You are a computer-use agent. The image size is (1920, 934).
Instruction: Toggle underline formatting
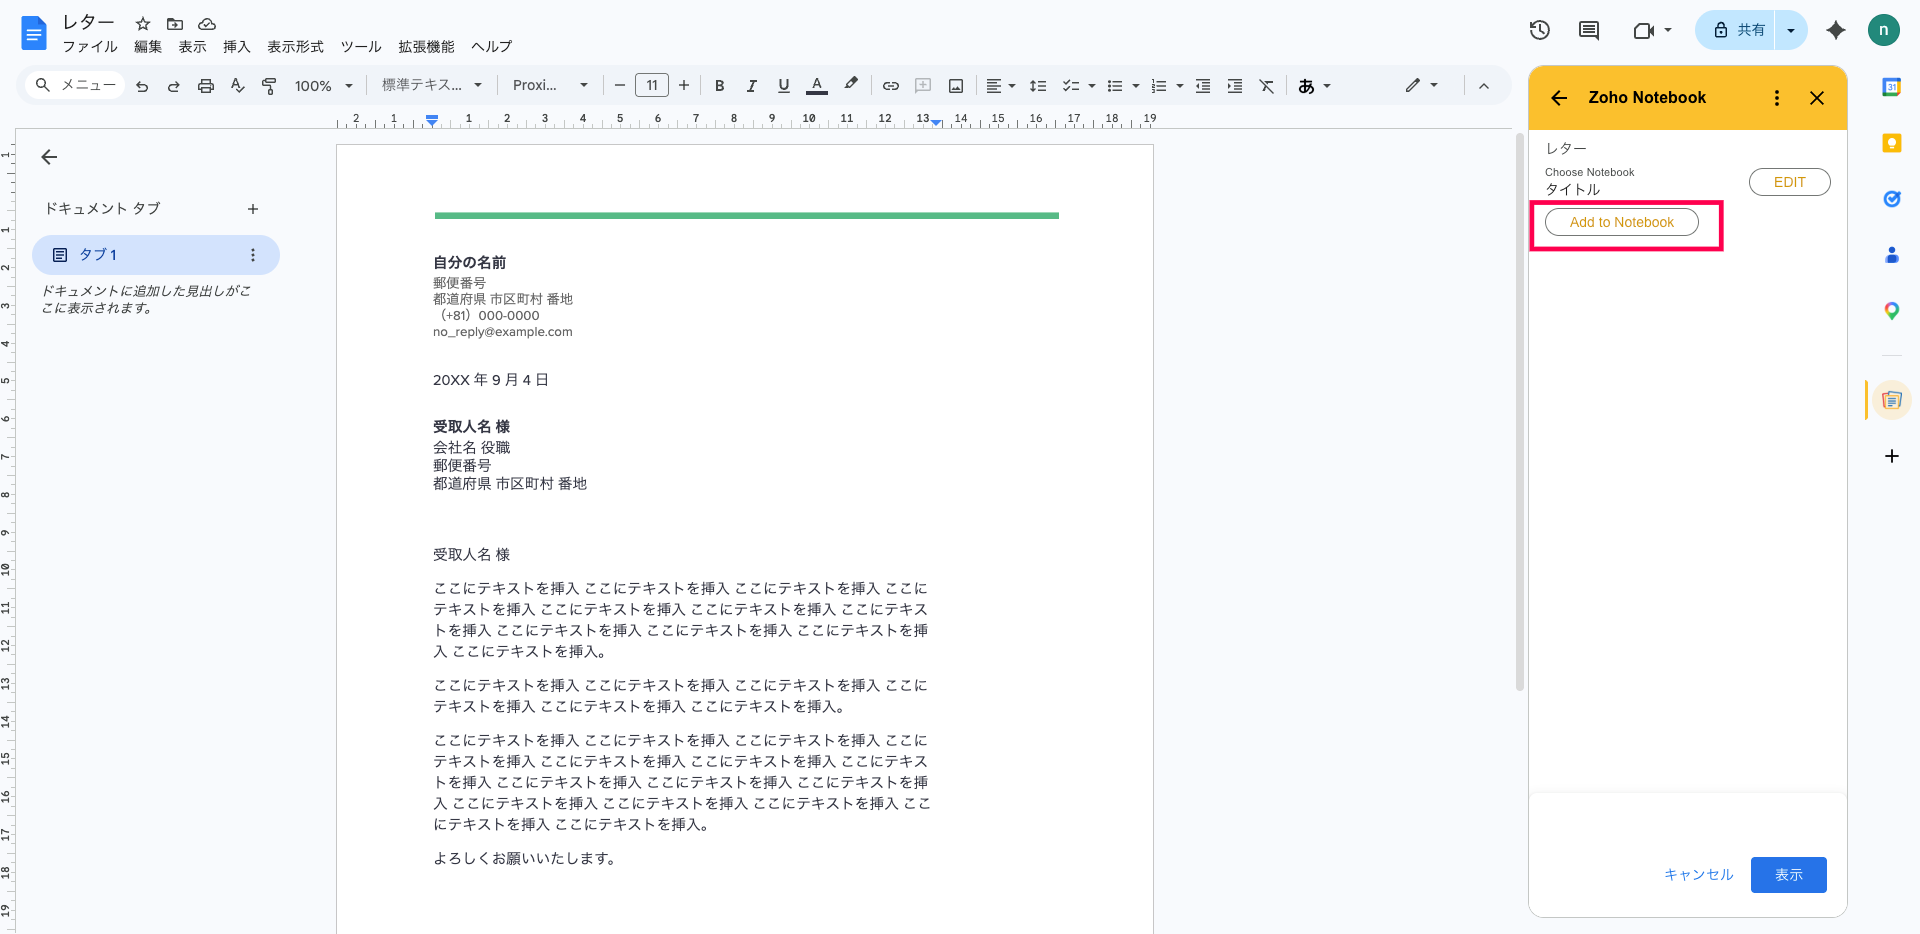tap(784, 86)
